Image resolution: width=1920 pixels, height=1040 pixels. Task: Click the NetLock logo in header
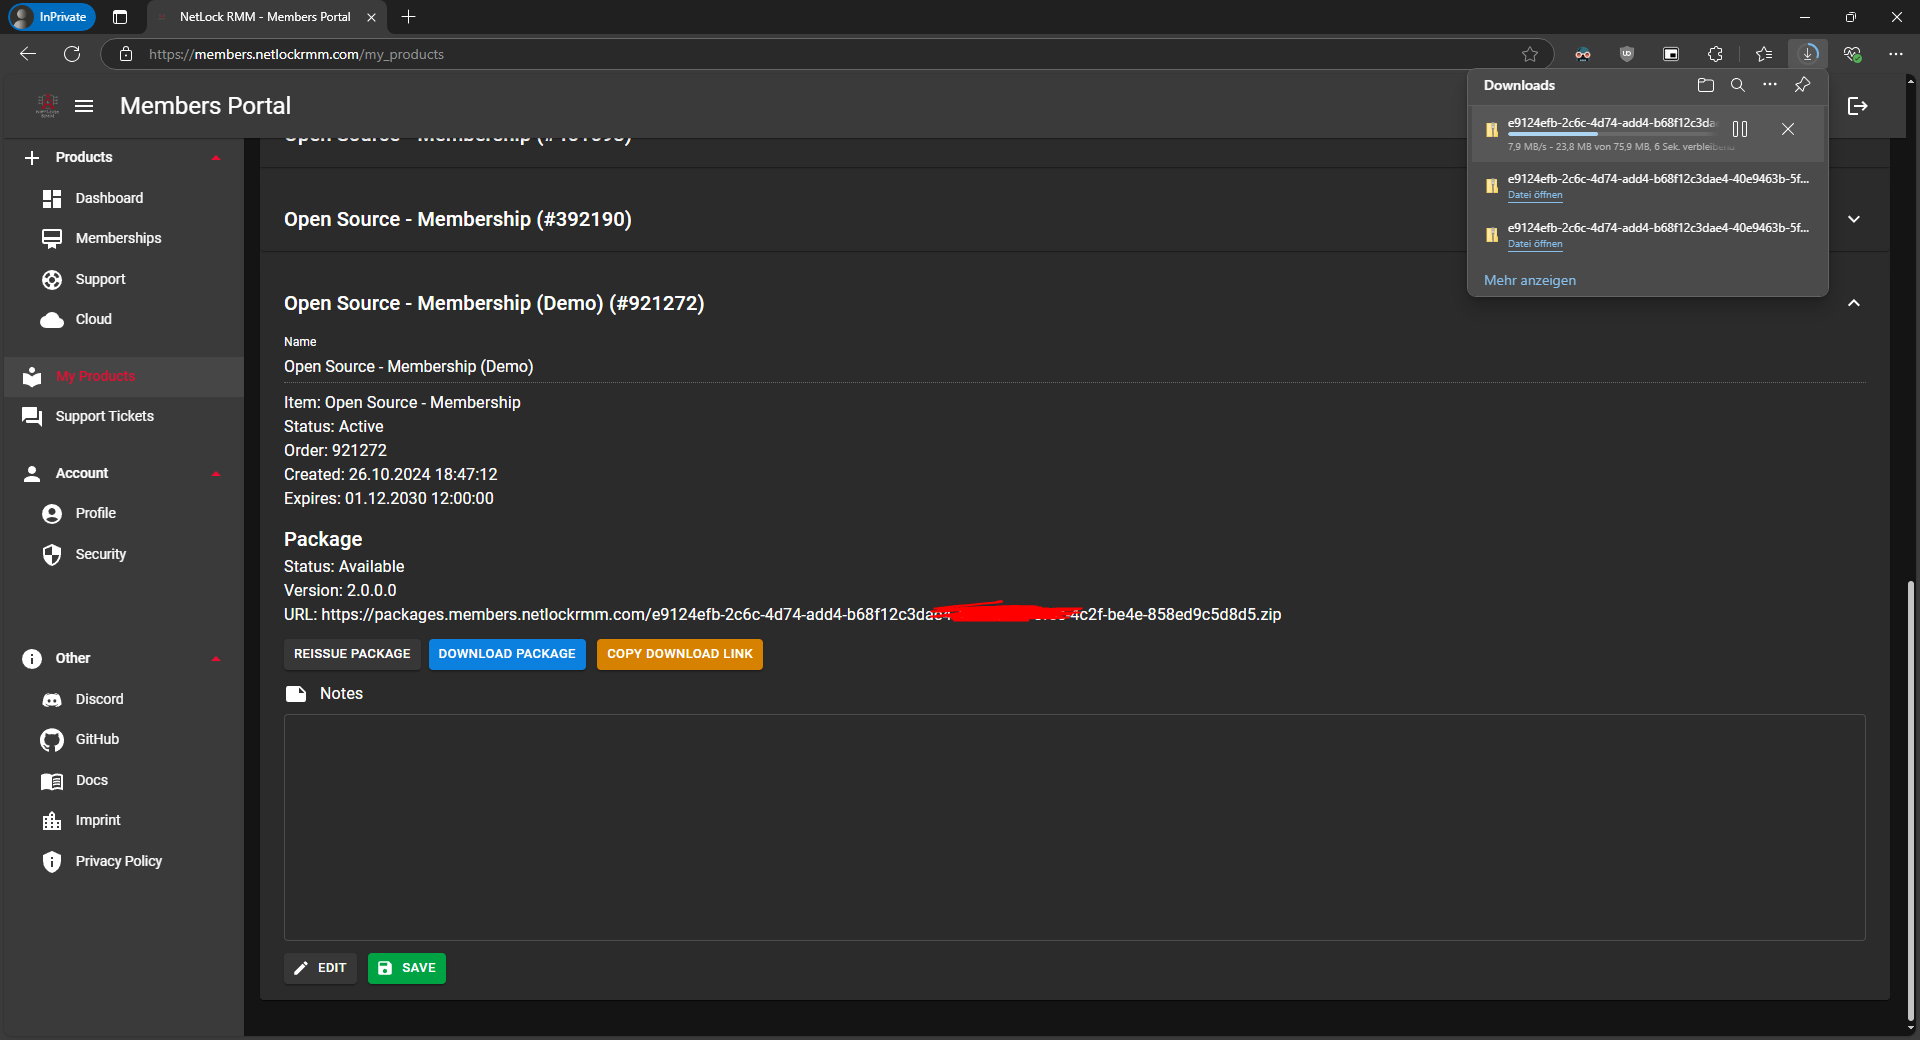(x=47, y=106)
